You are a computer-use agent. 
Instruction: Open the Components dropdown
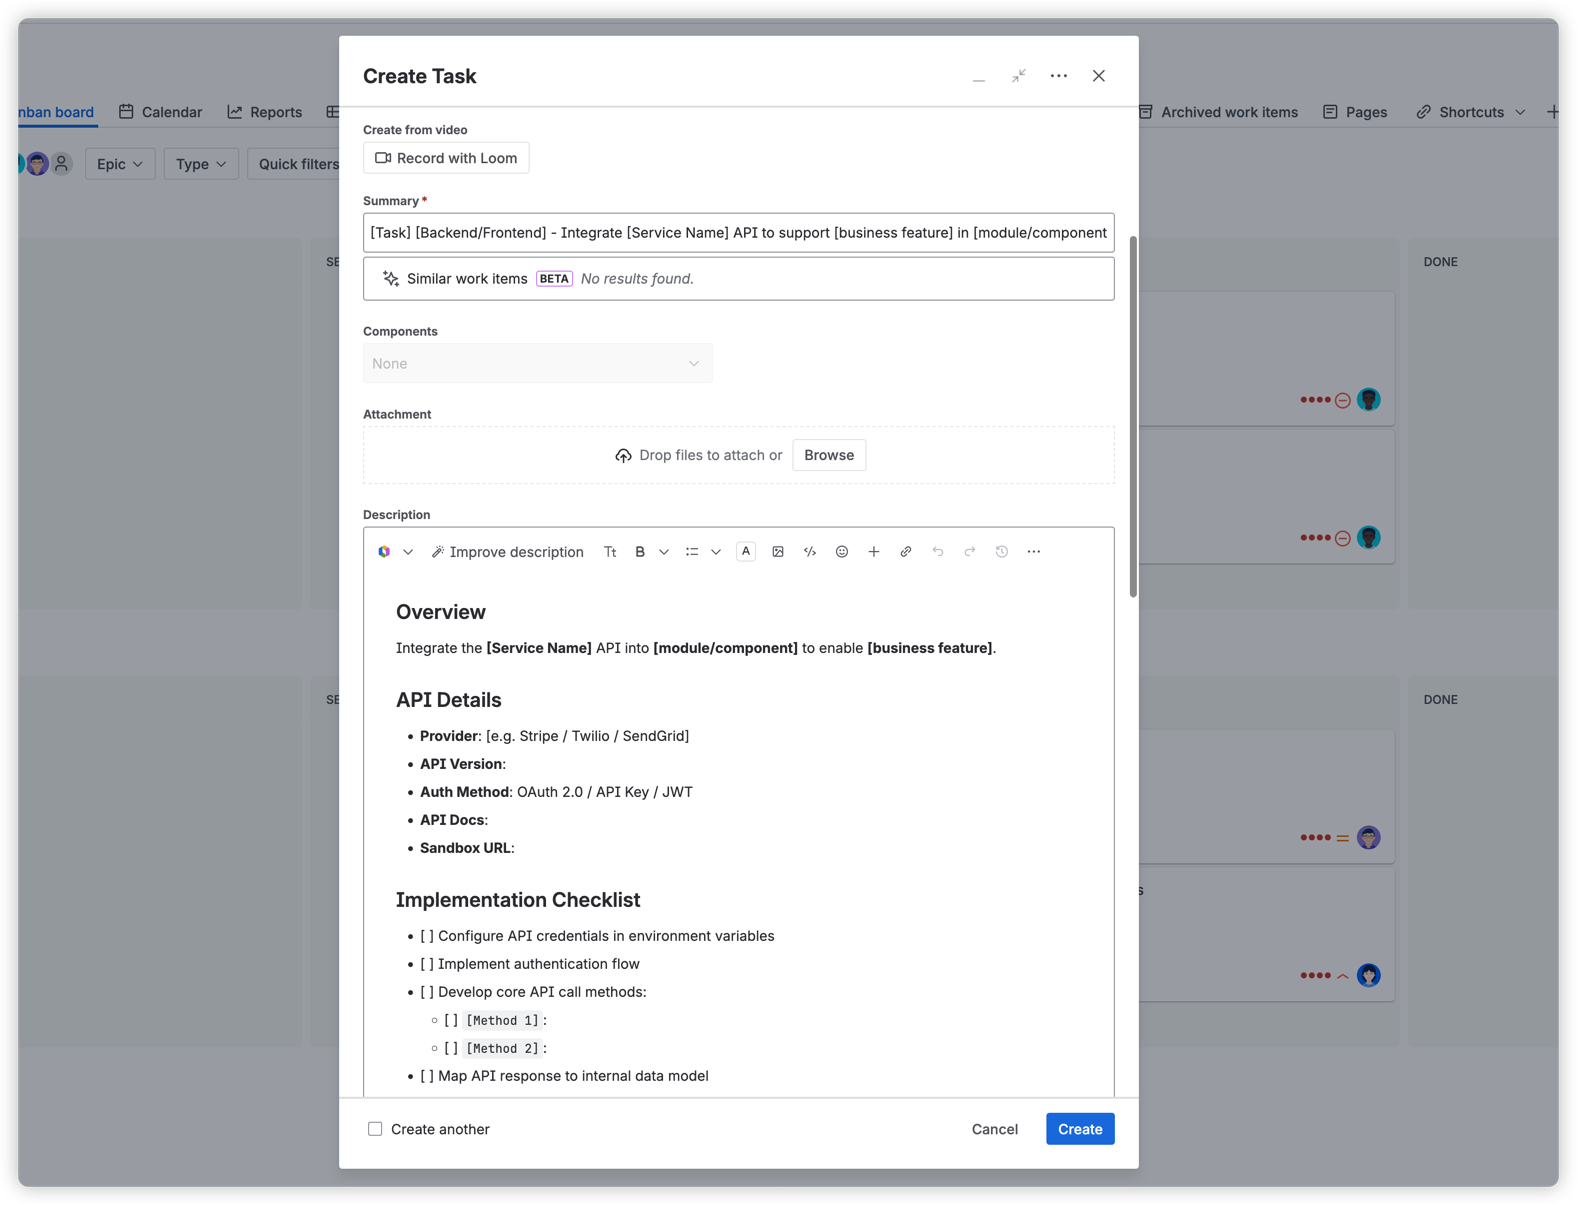pyautogui.click(x=538, y=363)
